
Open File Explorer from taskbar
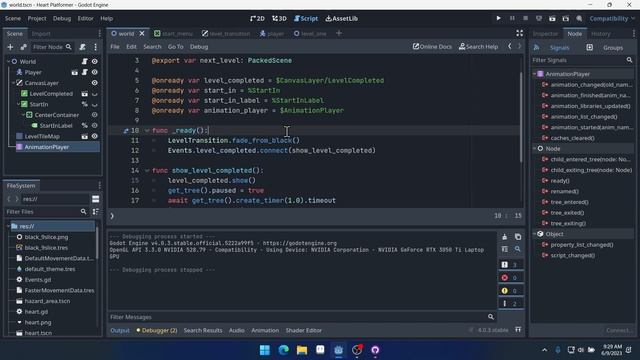coord(302,350)
